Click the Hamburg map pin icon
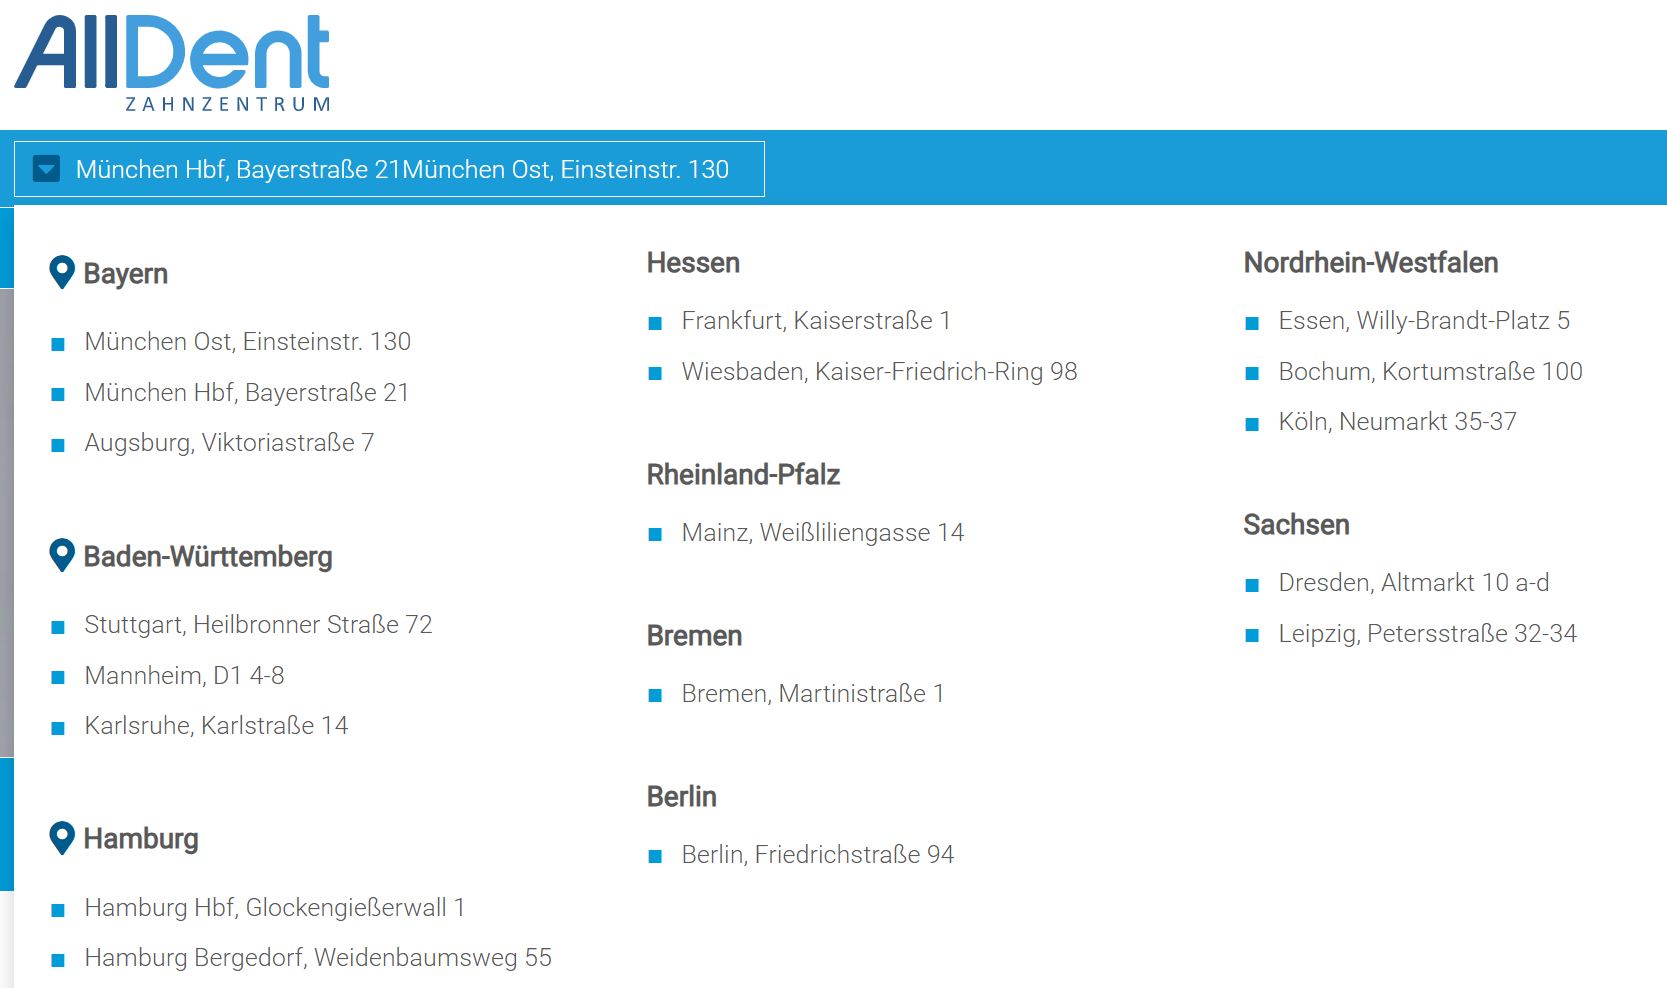 (62, 838)
